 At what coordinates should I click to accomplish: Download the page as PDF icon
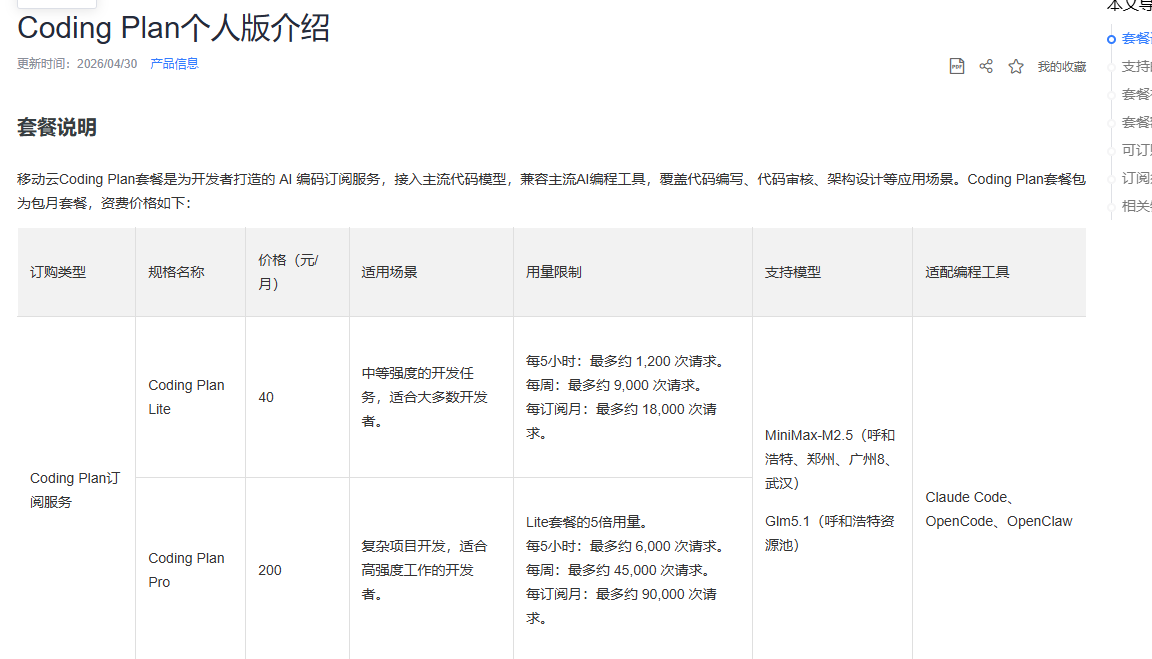[x=957, y=66]
